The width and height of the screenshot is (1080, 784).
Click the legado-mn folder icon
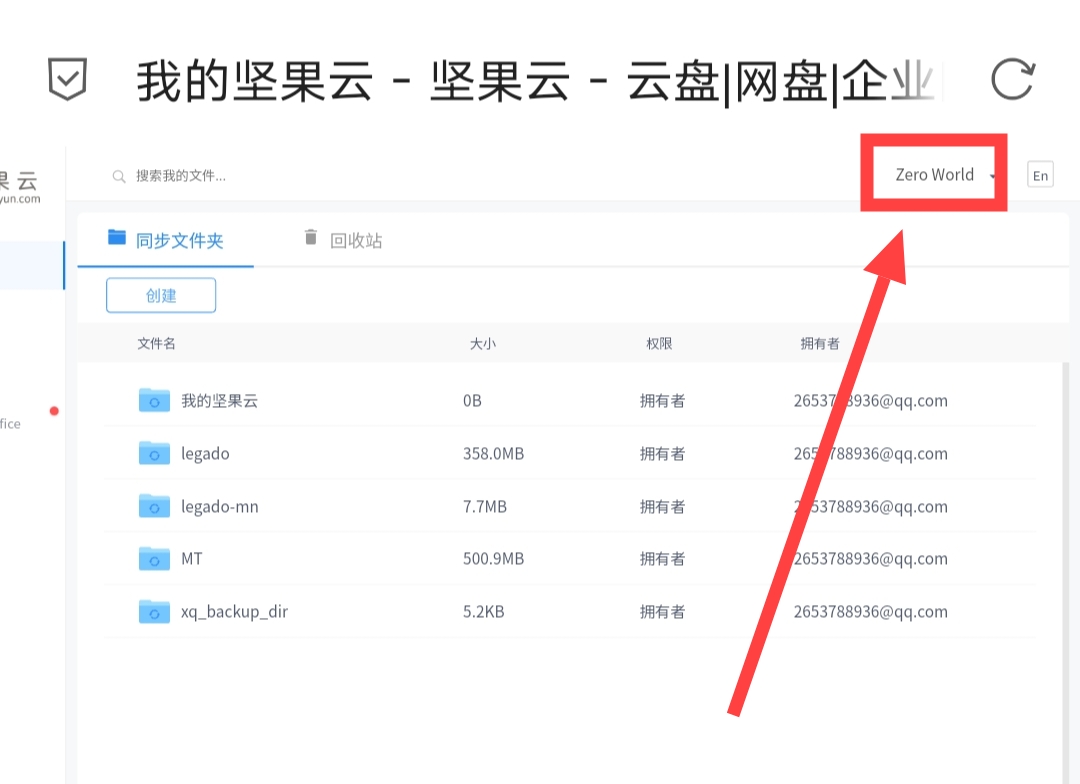tap(154, 506)
